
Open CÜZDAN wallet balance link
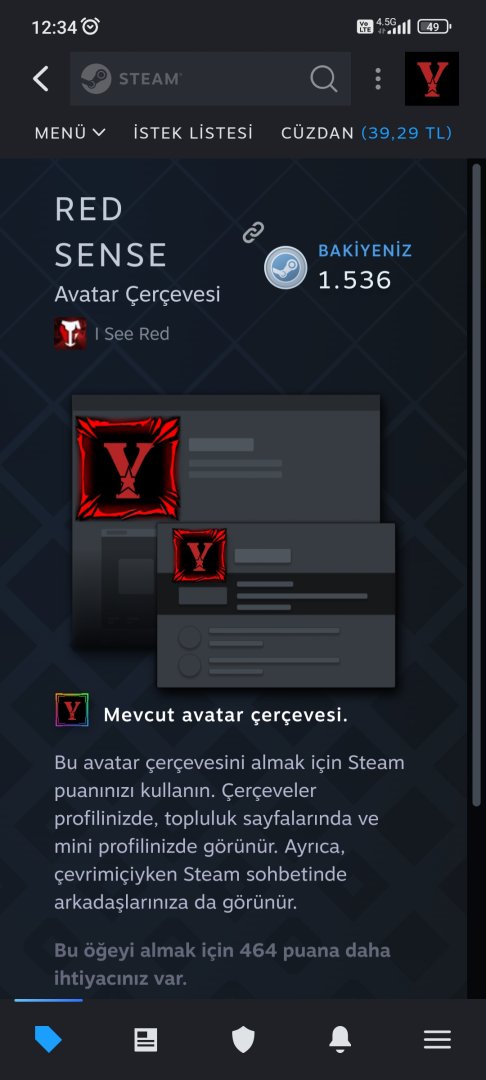click(366, 132)
